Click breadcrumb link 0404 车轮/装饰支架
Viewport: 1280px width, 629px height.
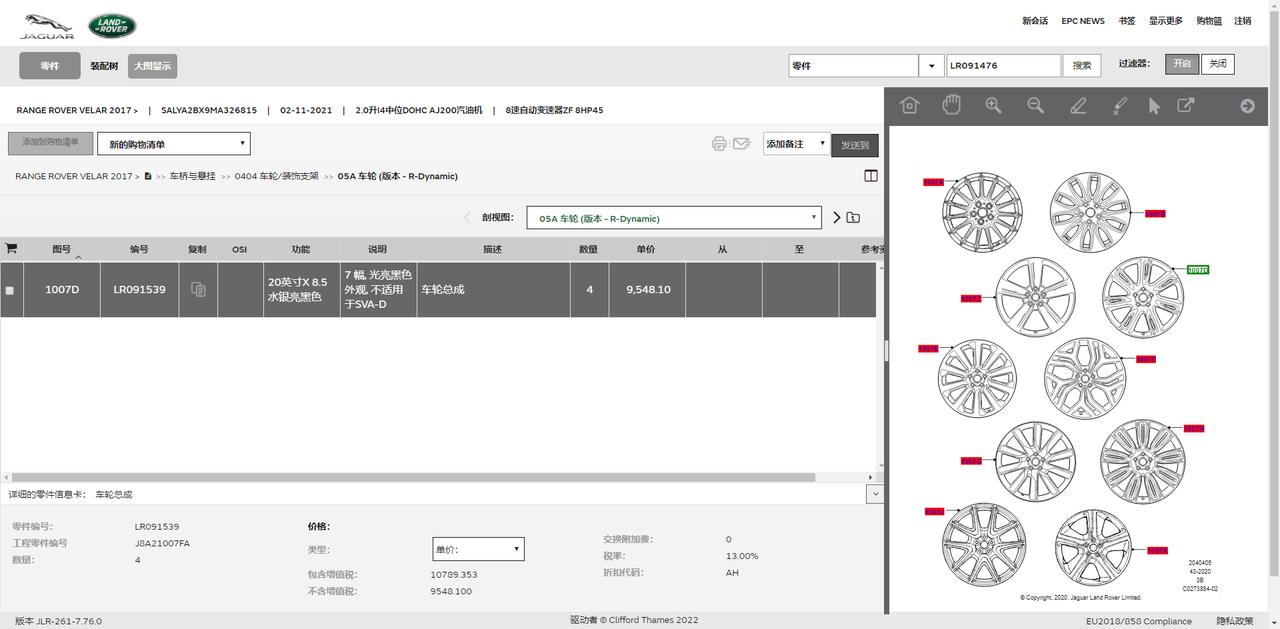[x=277, y=176]
